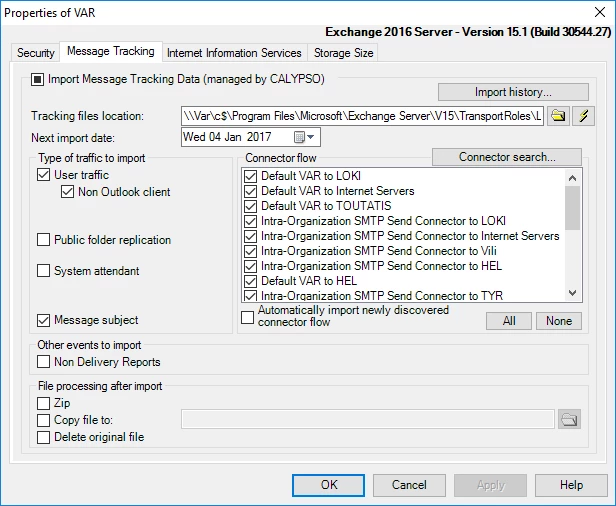
Task: Click the connector list scroll down arrow
Action: 572,293
